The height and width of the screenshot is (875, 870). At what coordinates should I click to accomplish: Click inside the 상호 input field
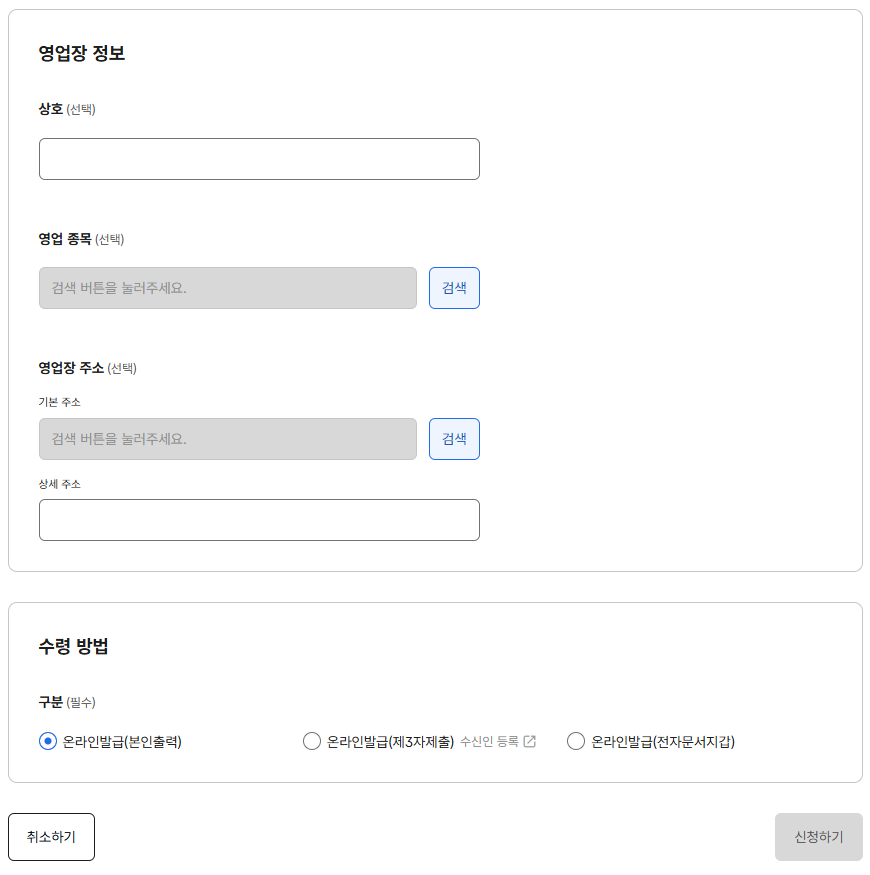point(258,158)
